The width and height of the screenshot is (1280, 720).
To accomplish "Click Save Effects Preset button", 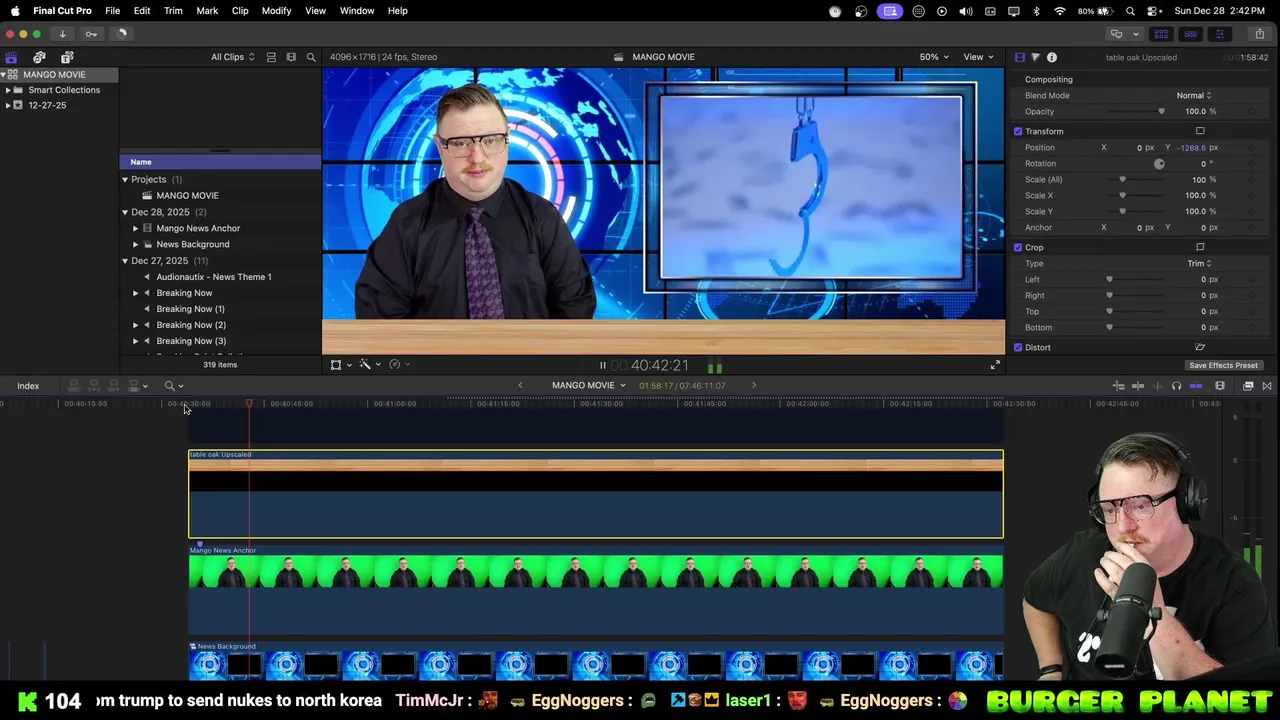I will tap(1223, 365).
